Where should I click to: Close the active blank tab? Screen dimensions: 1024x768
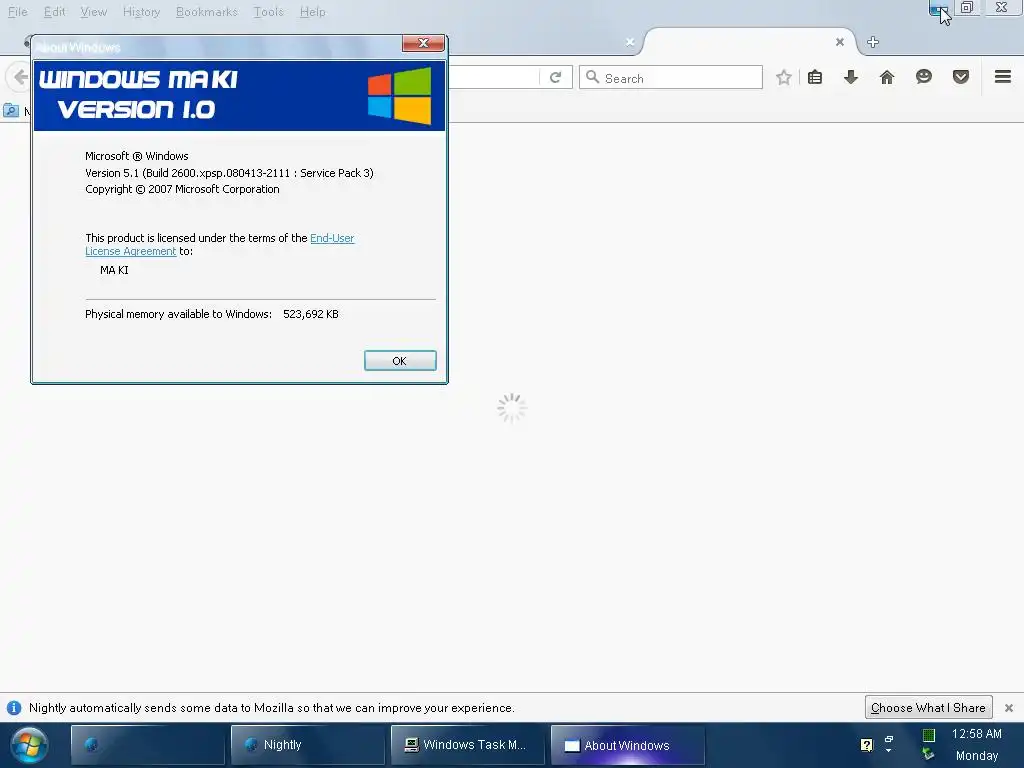(840, 42)
